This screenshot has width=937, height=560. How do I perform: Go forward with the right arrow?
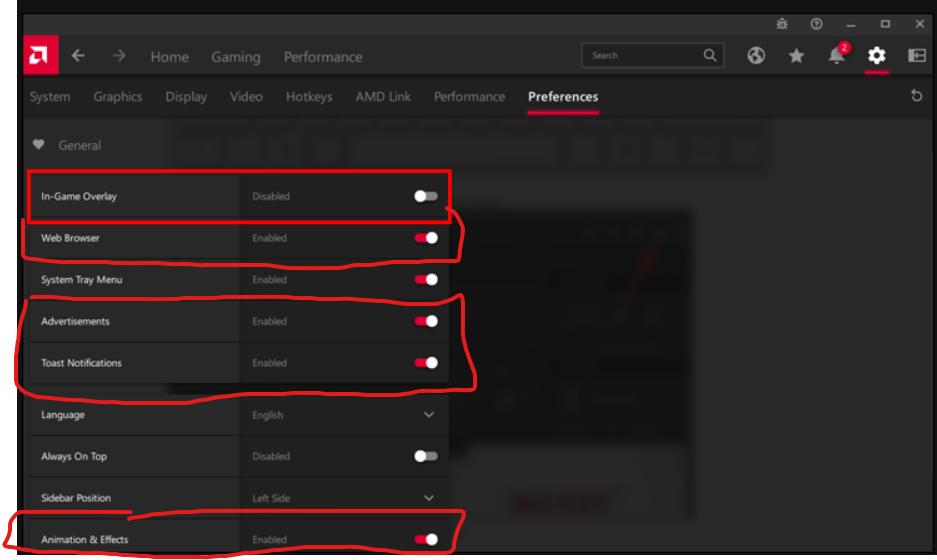point(119,56)
